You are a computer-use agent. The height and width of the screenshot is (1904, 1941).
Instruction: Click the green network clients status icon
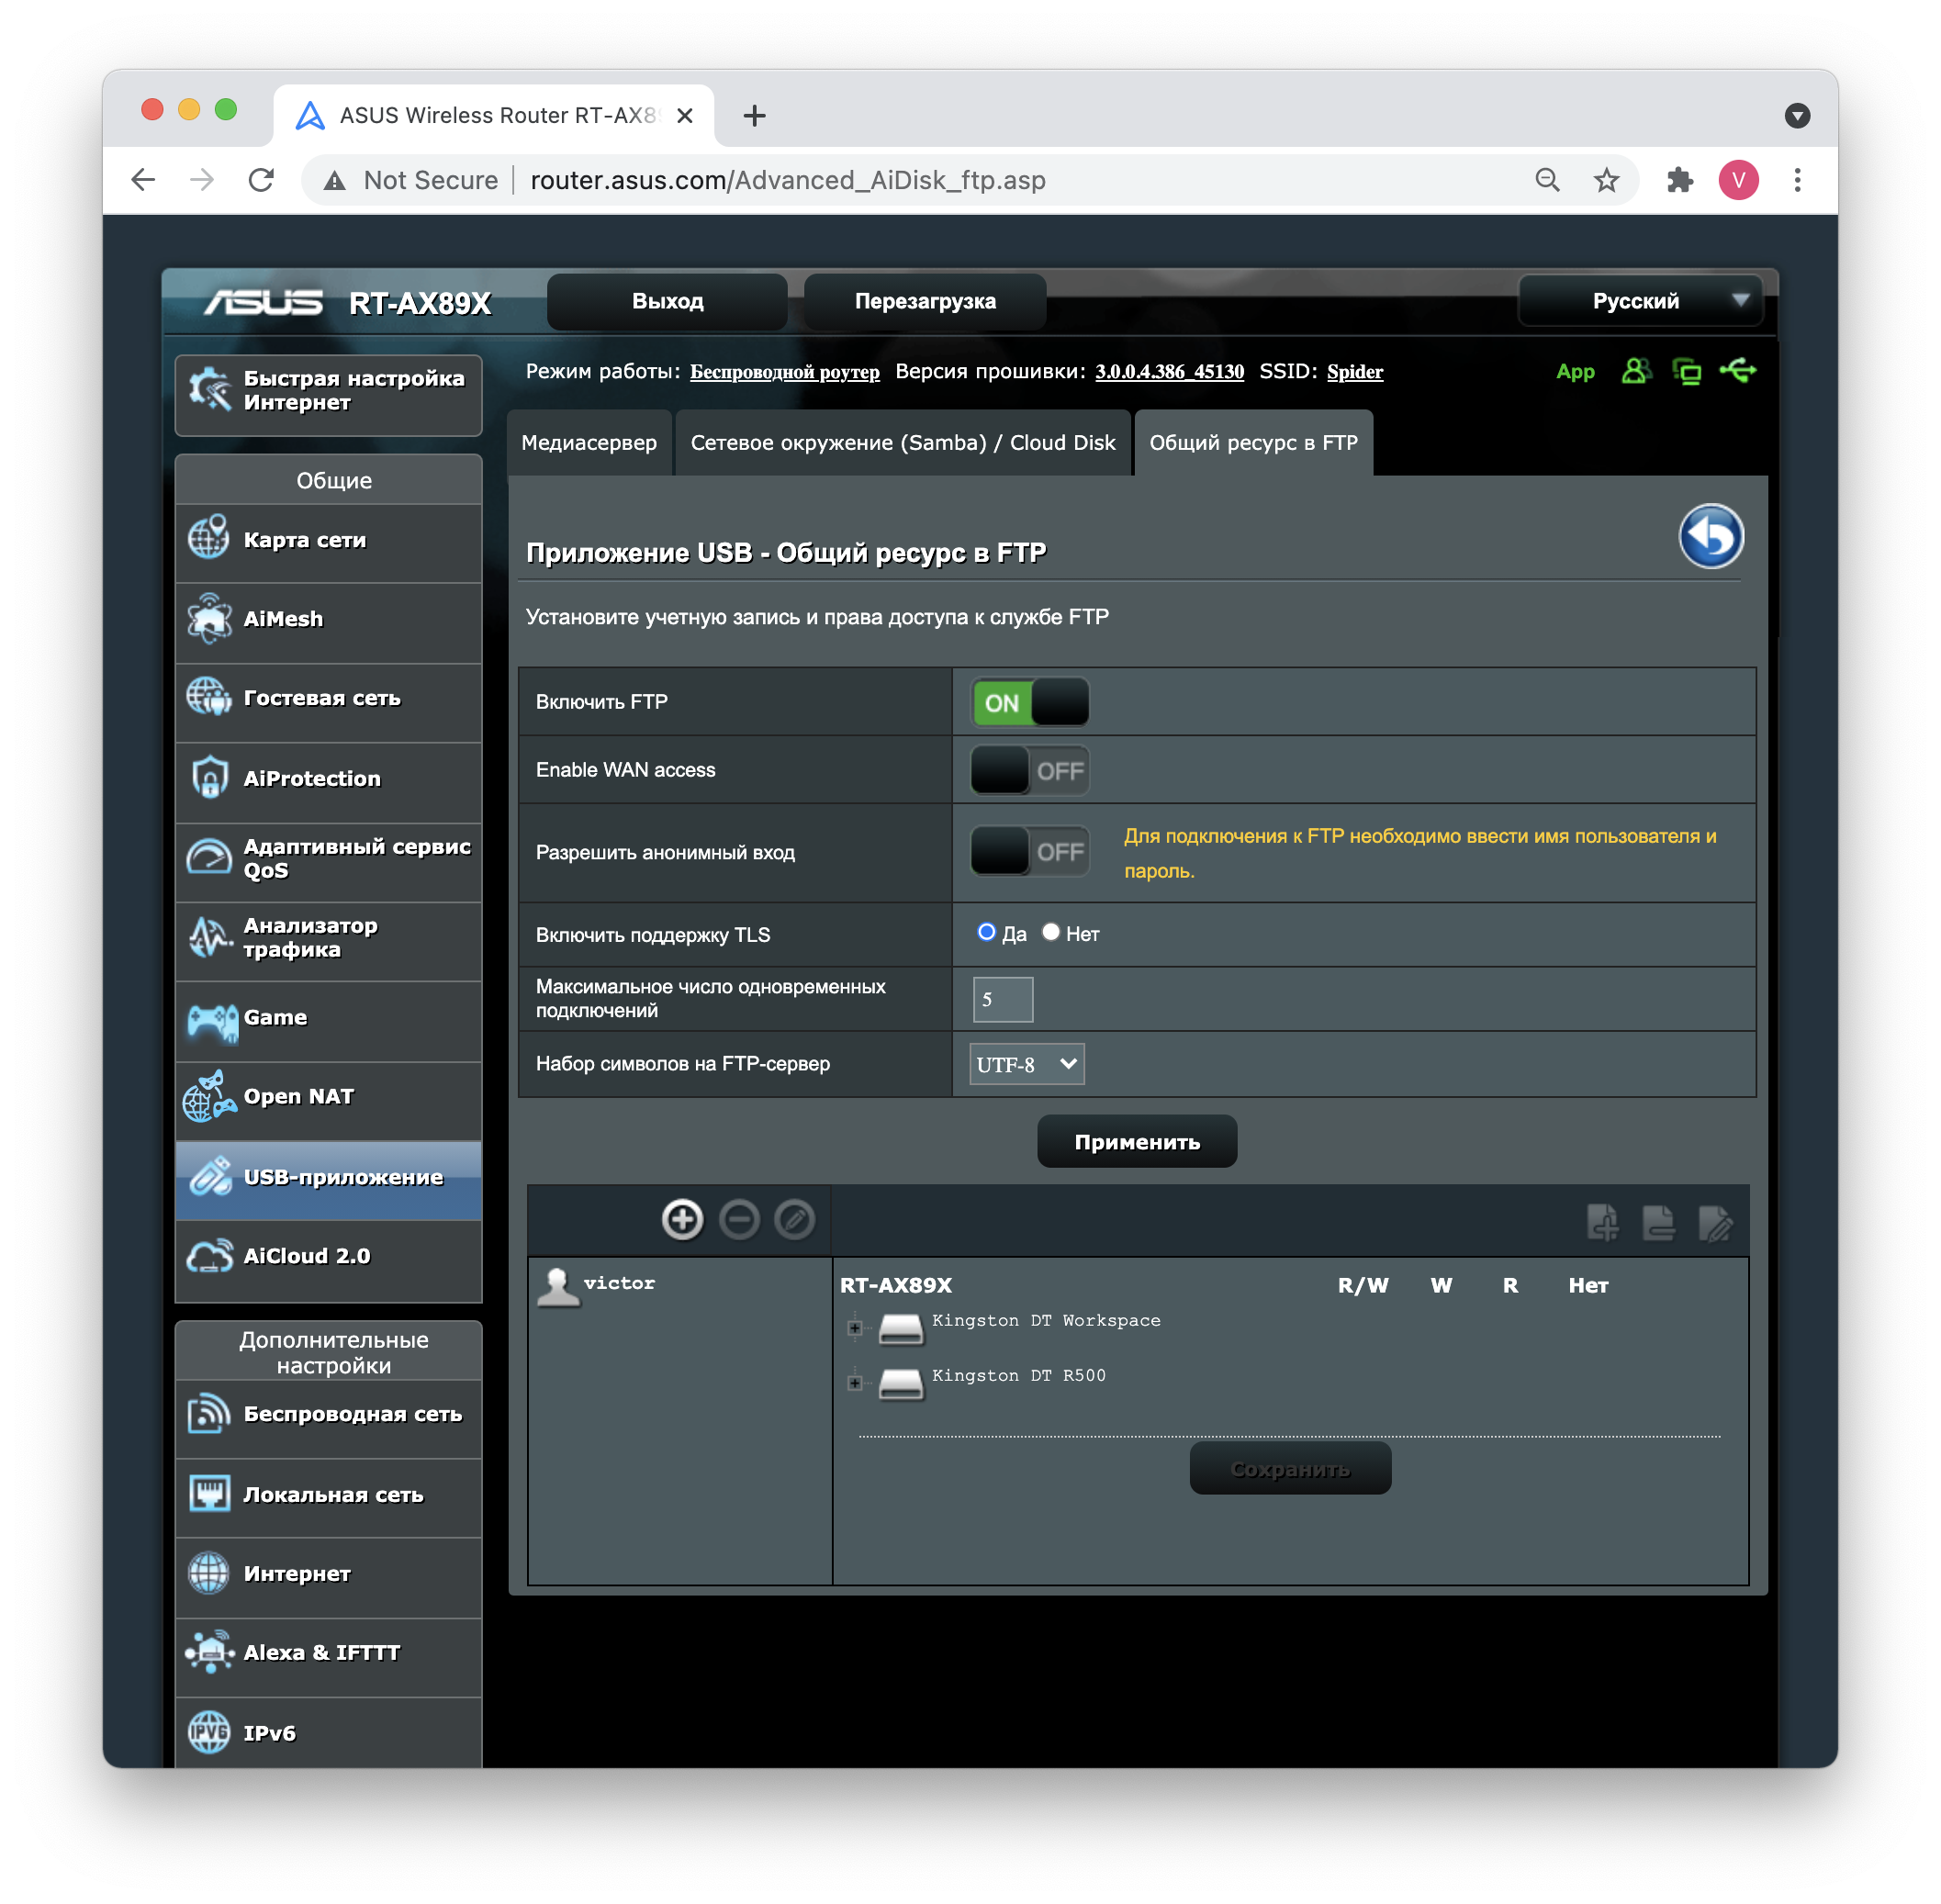pos(1686,371)
